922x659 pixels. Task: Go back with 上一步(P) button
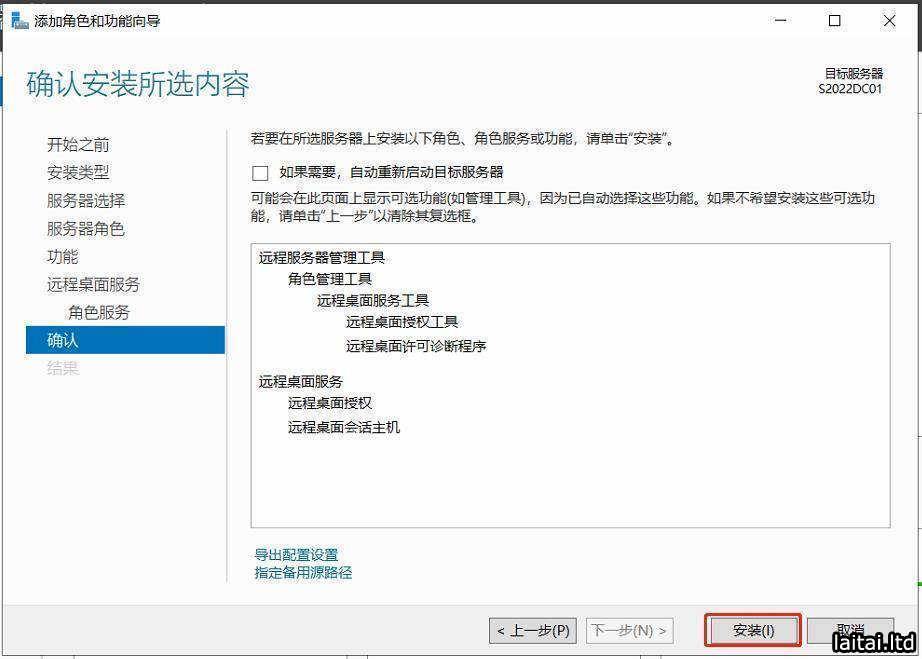533,630
